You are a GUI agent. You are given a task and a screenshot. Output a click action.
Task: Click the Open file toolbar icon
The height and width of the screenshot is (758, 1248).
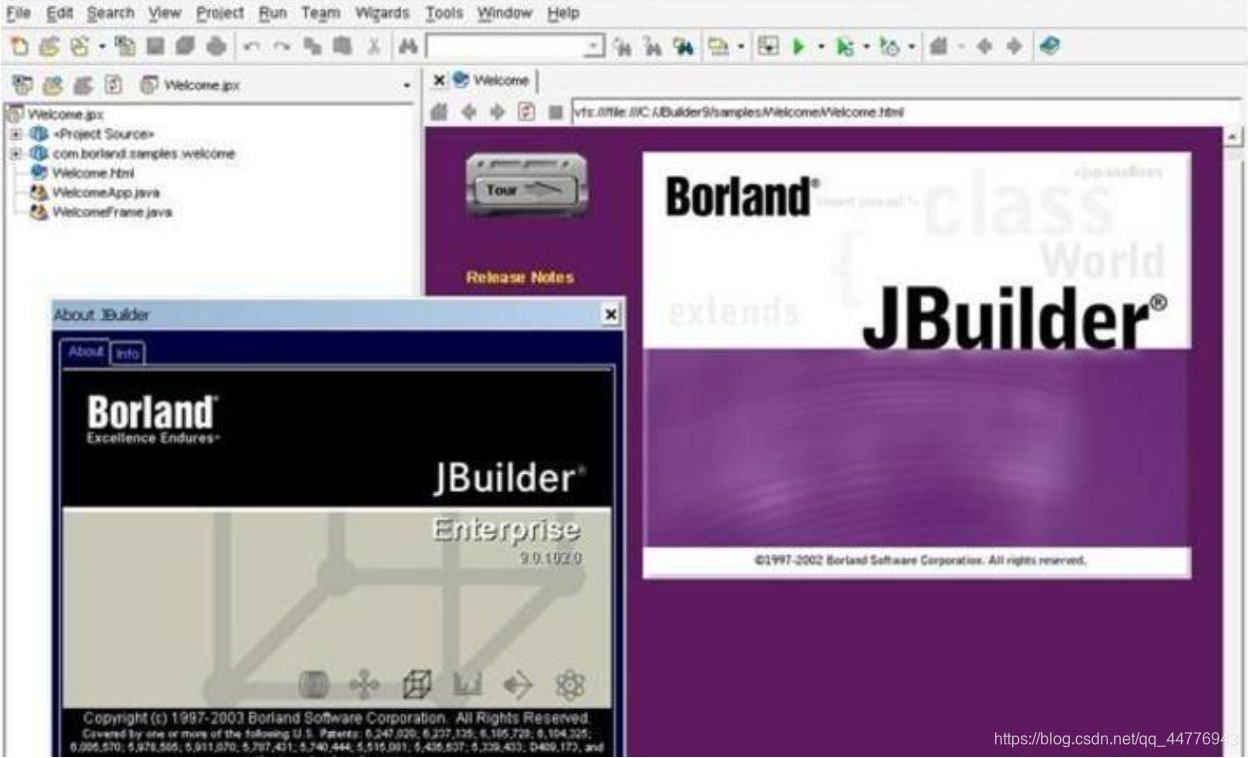pos(48,46)
